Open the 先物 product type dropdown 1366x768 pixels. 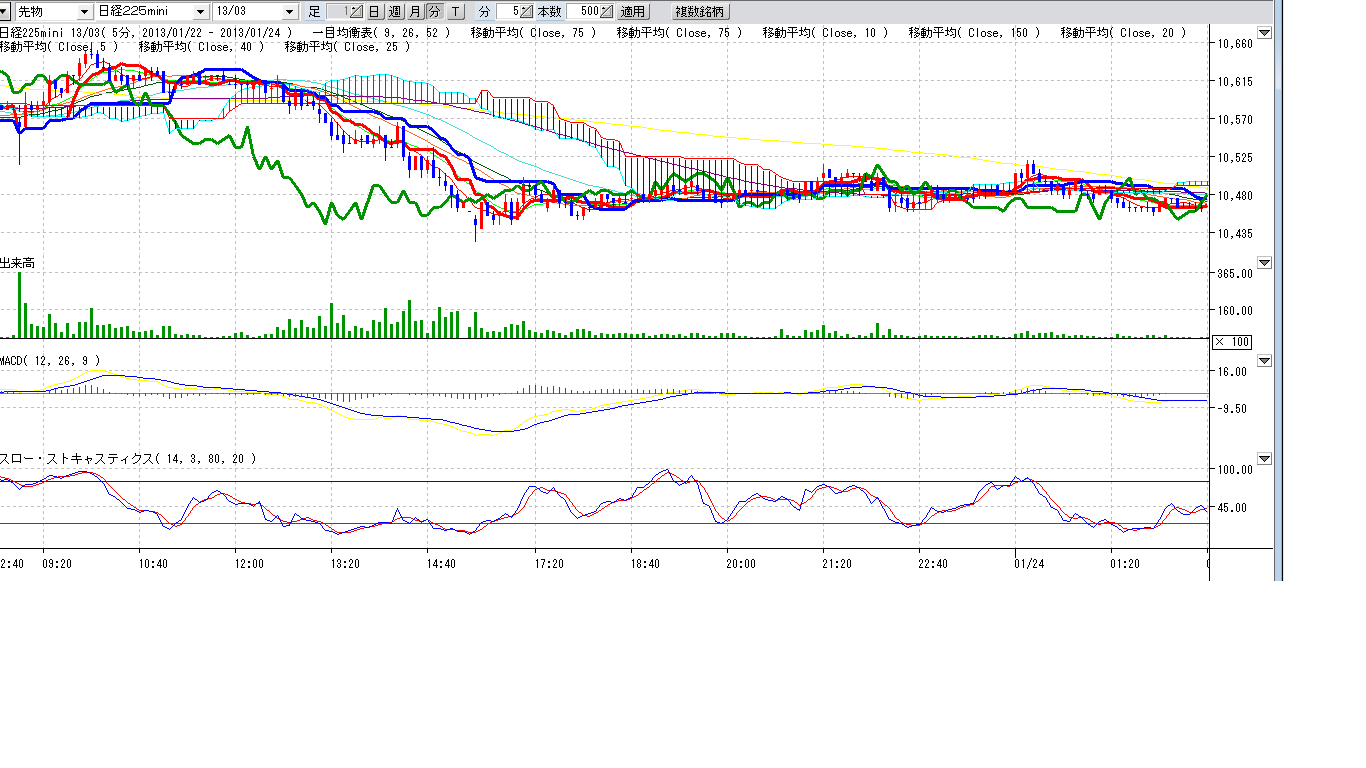(x=82, y=12)
